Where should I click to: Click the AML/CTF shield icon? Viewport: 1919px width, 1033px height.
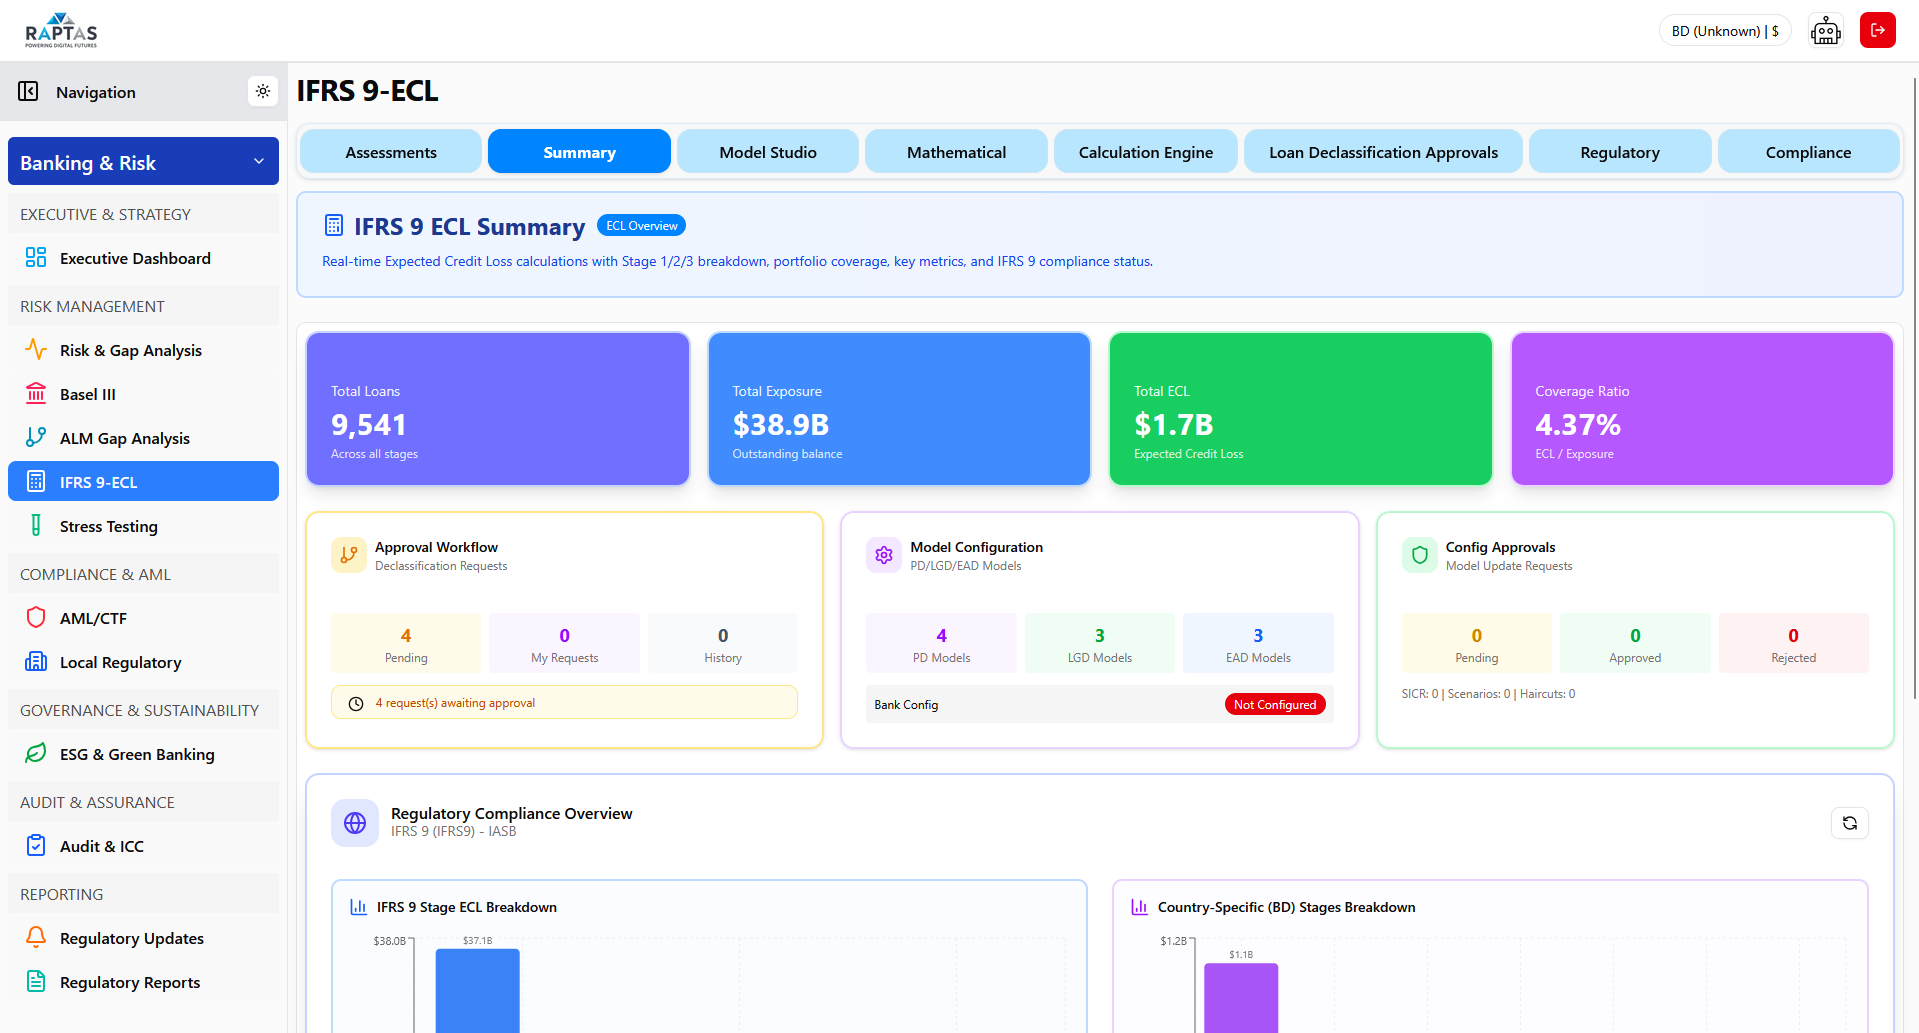pyautogui.click(x=36, y=618)
